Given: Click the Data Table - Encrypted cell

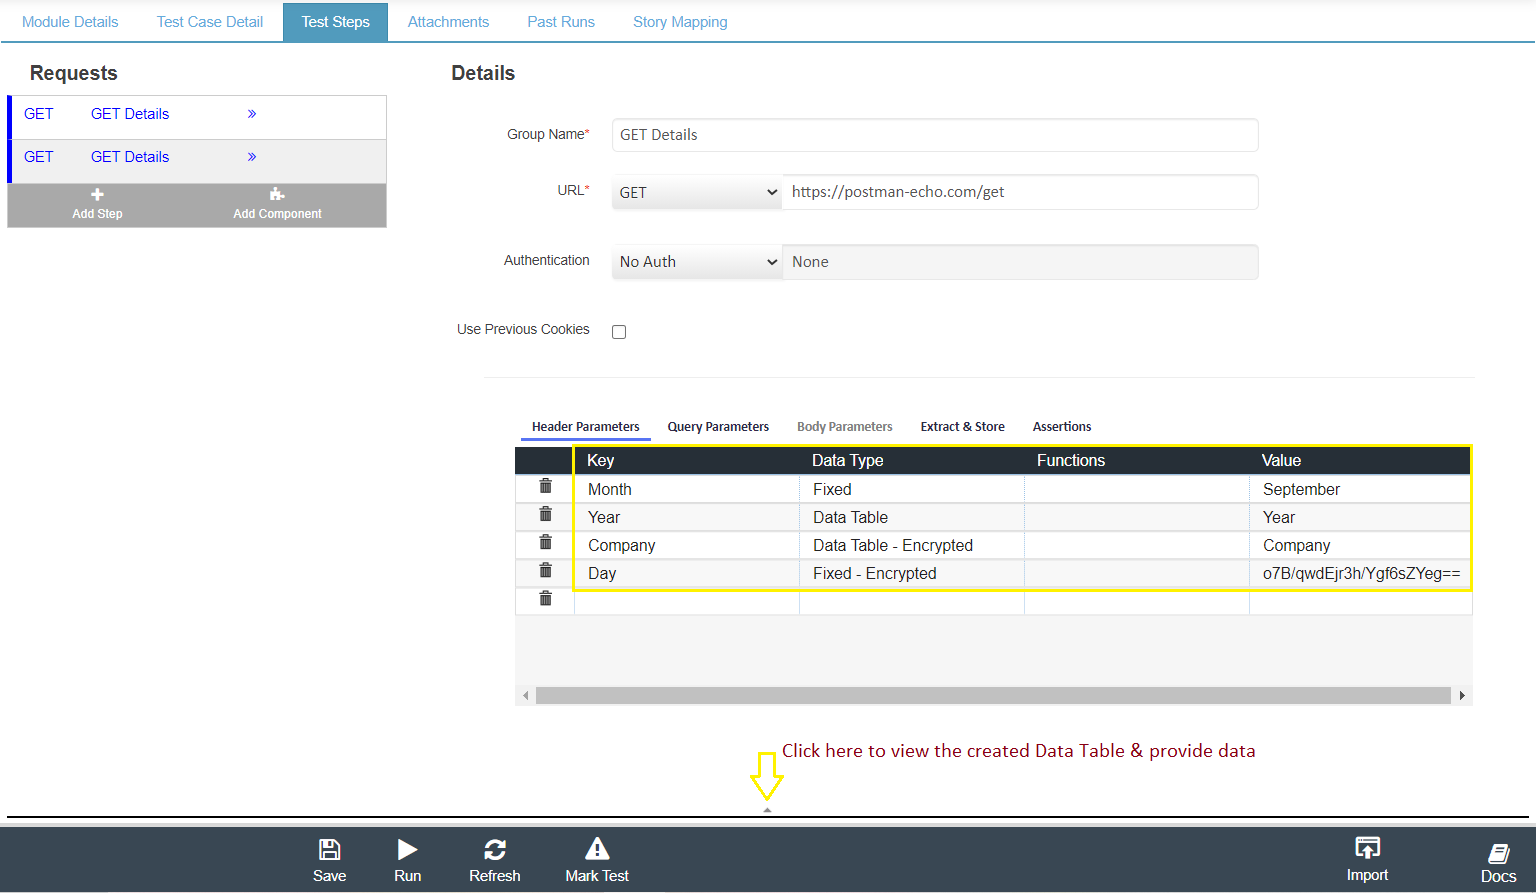Looking at the screenshot, I should 912,545.
